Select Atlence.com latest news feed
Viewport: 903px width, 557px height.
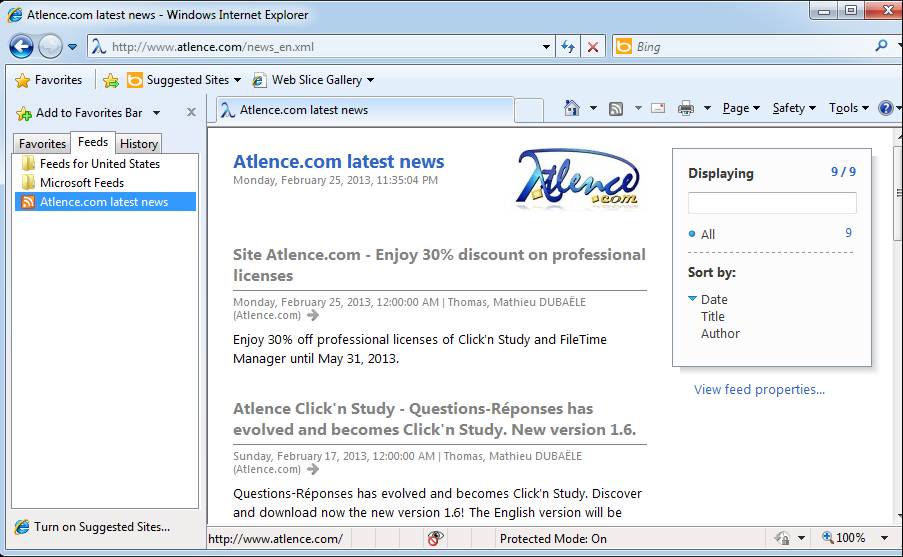pyautogui.click(x=105, y=202)
